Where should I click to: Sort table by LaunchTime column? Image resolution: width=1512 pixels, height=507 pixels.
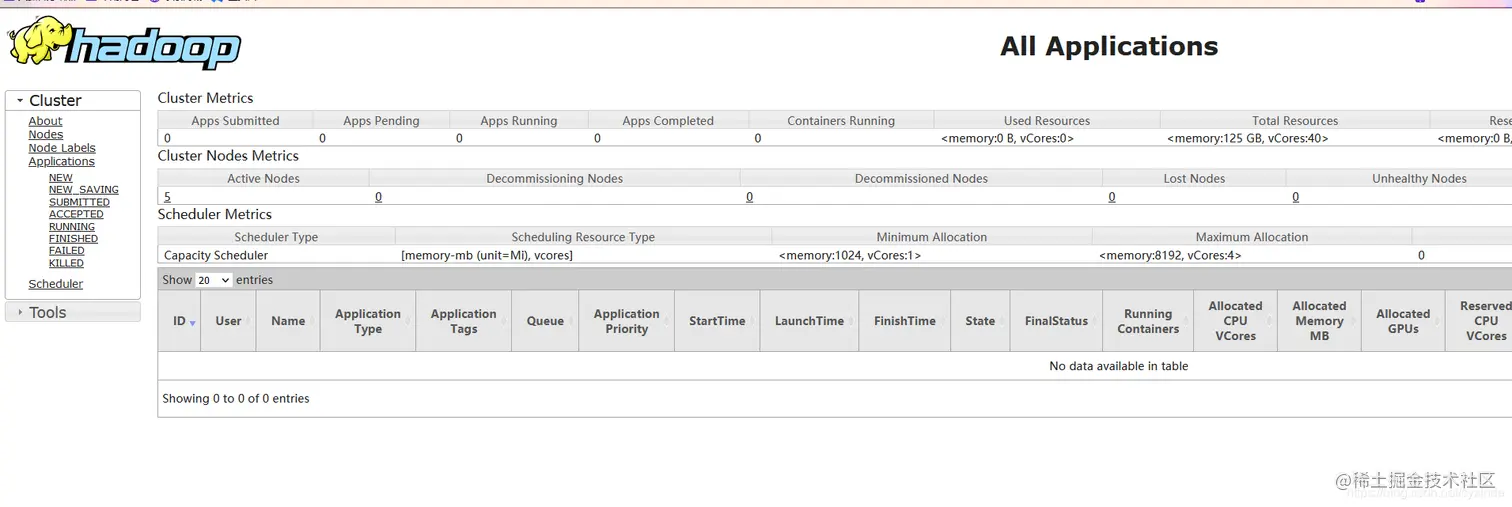point(809,321)
